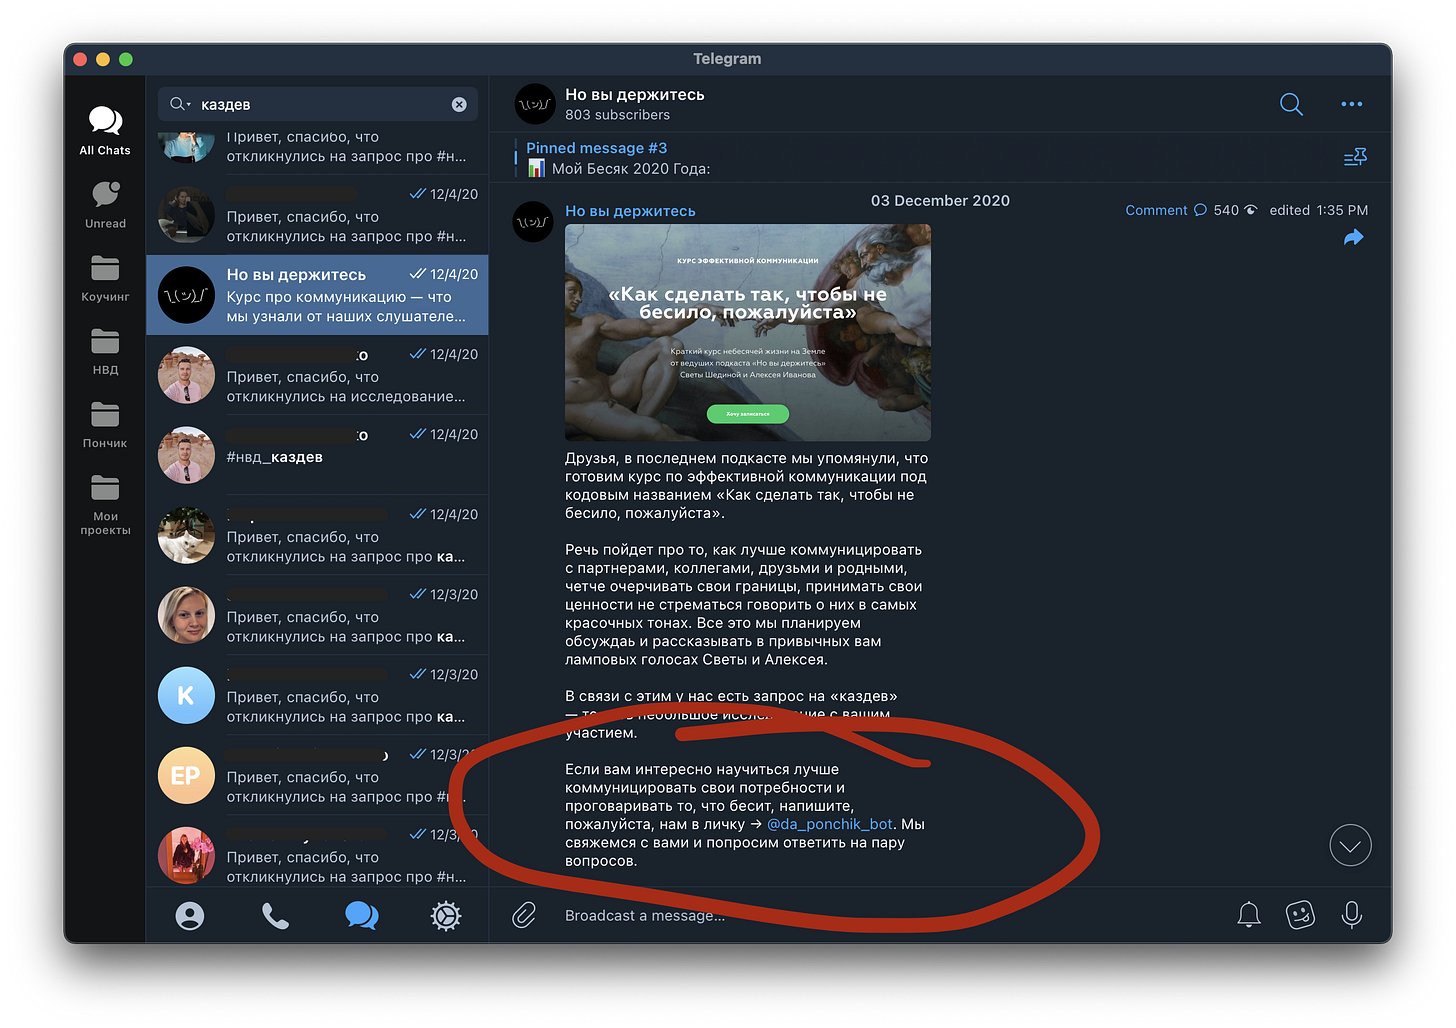Open the result ending 'на исследование...'

[317, 375]
